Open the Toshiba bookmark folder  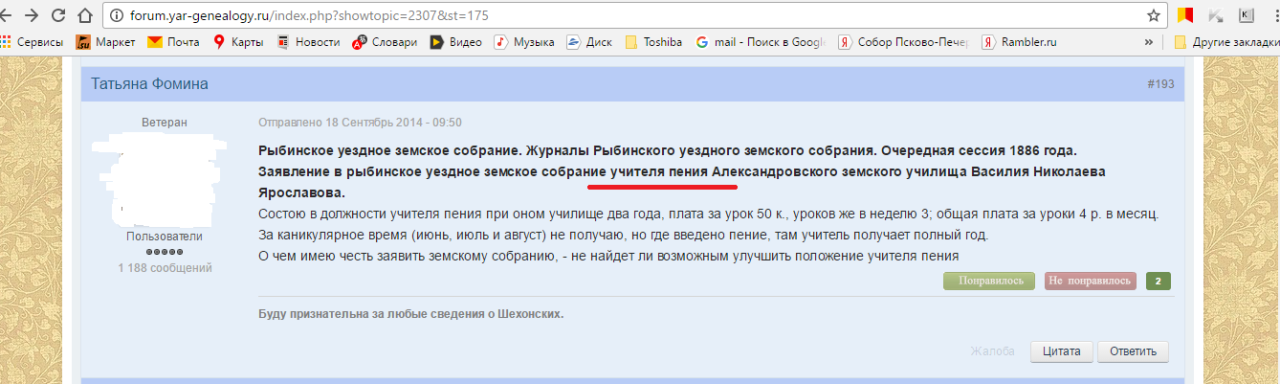(x=653, y=42)
